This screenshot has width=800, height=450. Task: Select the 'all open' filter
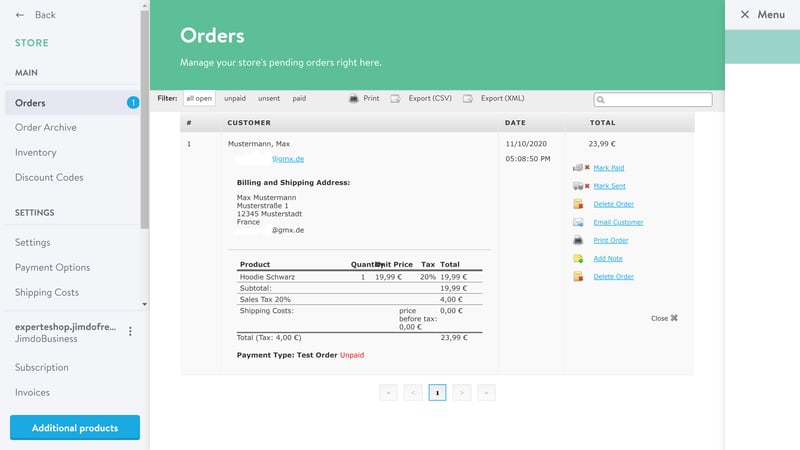[199, 99]
